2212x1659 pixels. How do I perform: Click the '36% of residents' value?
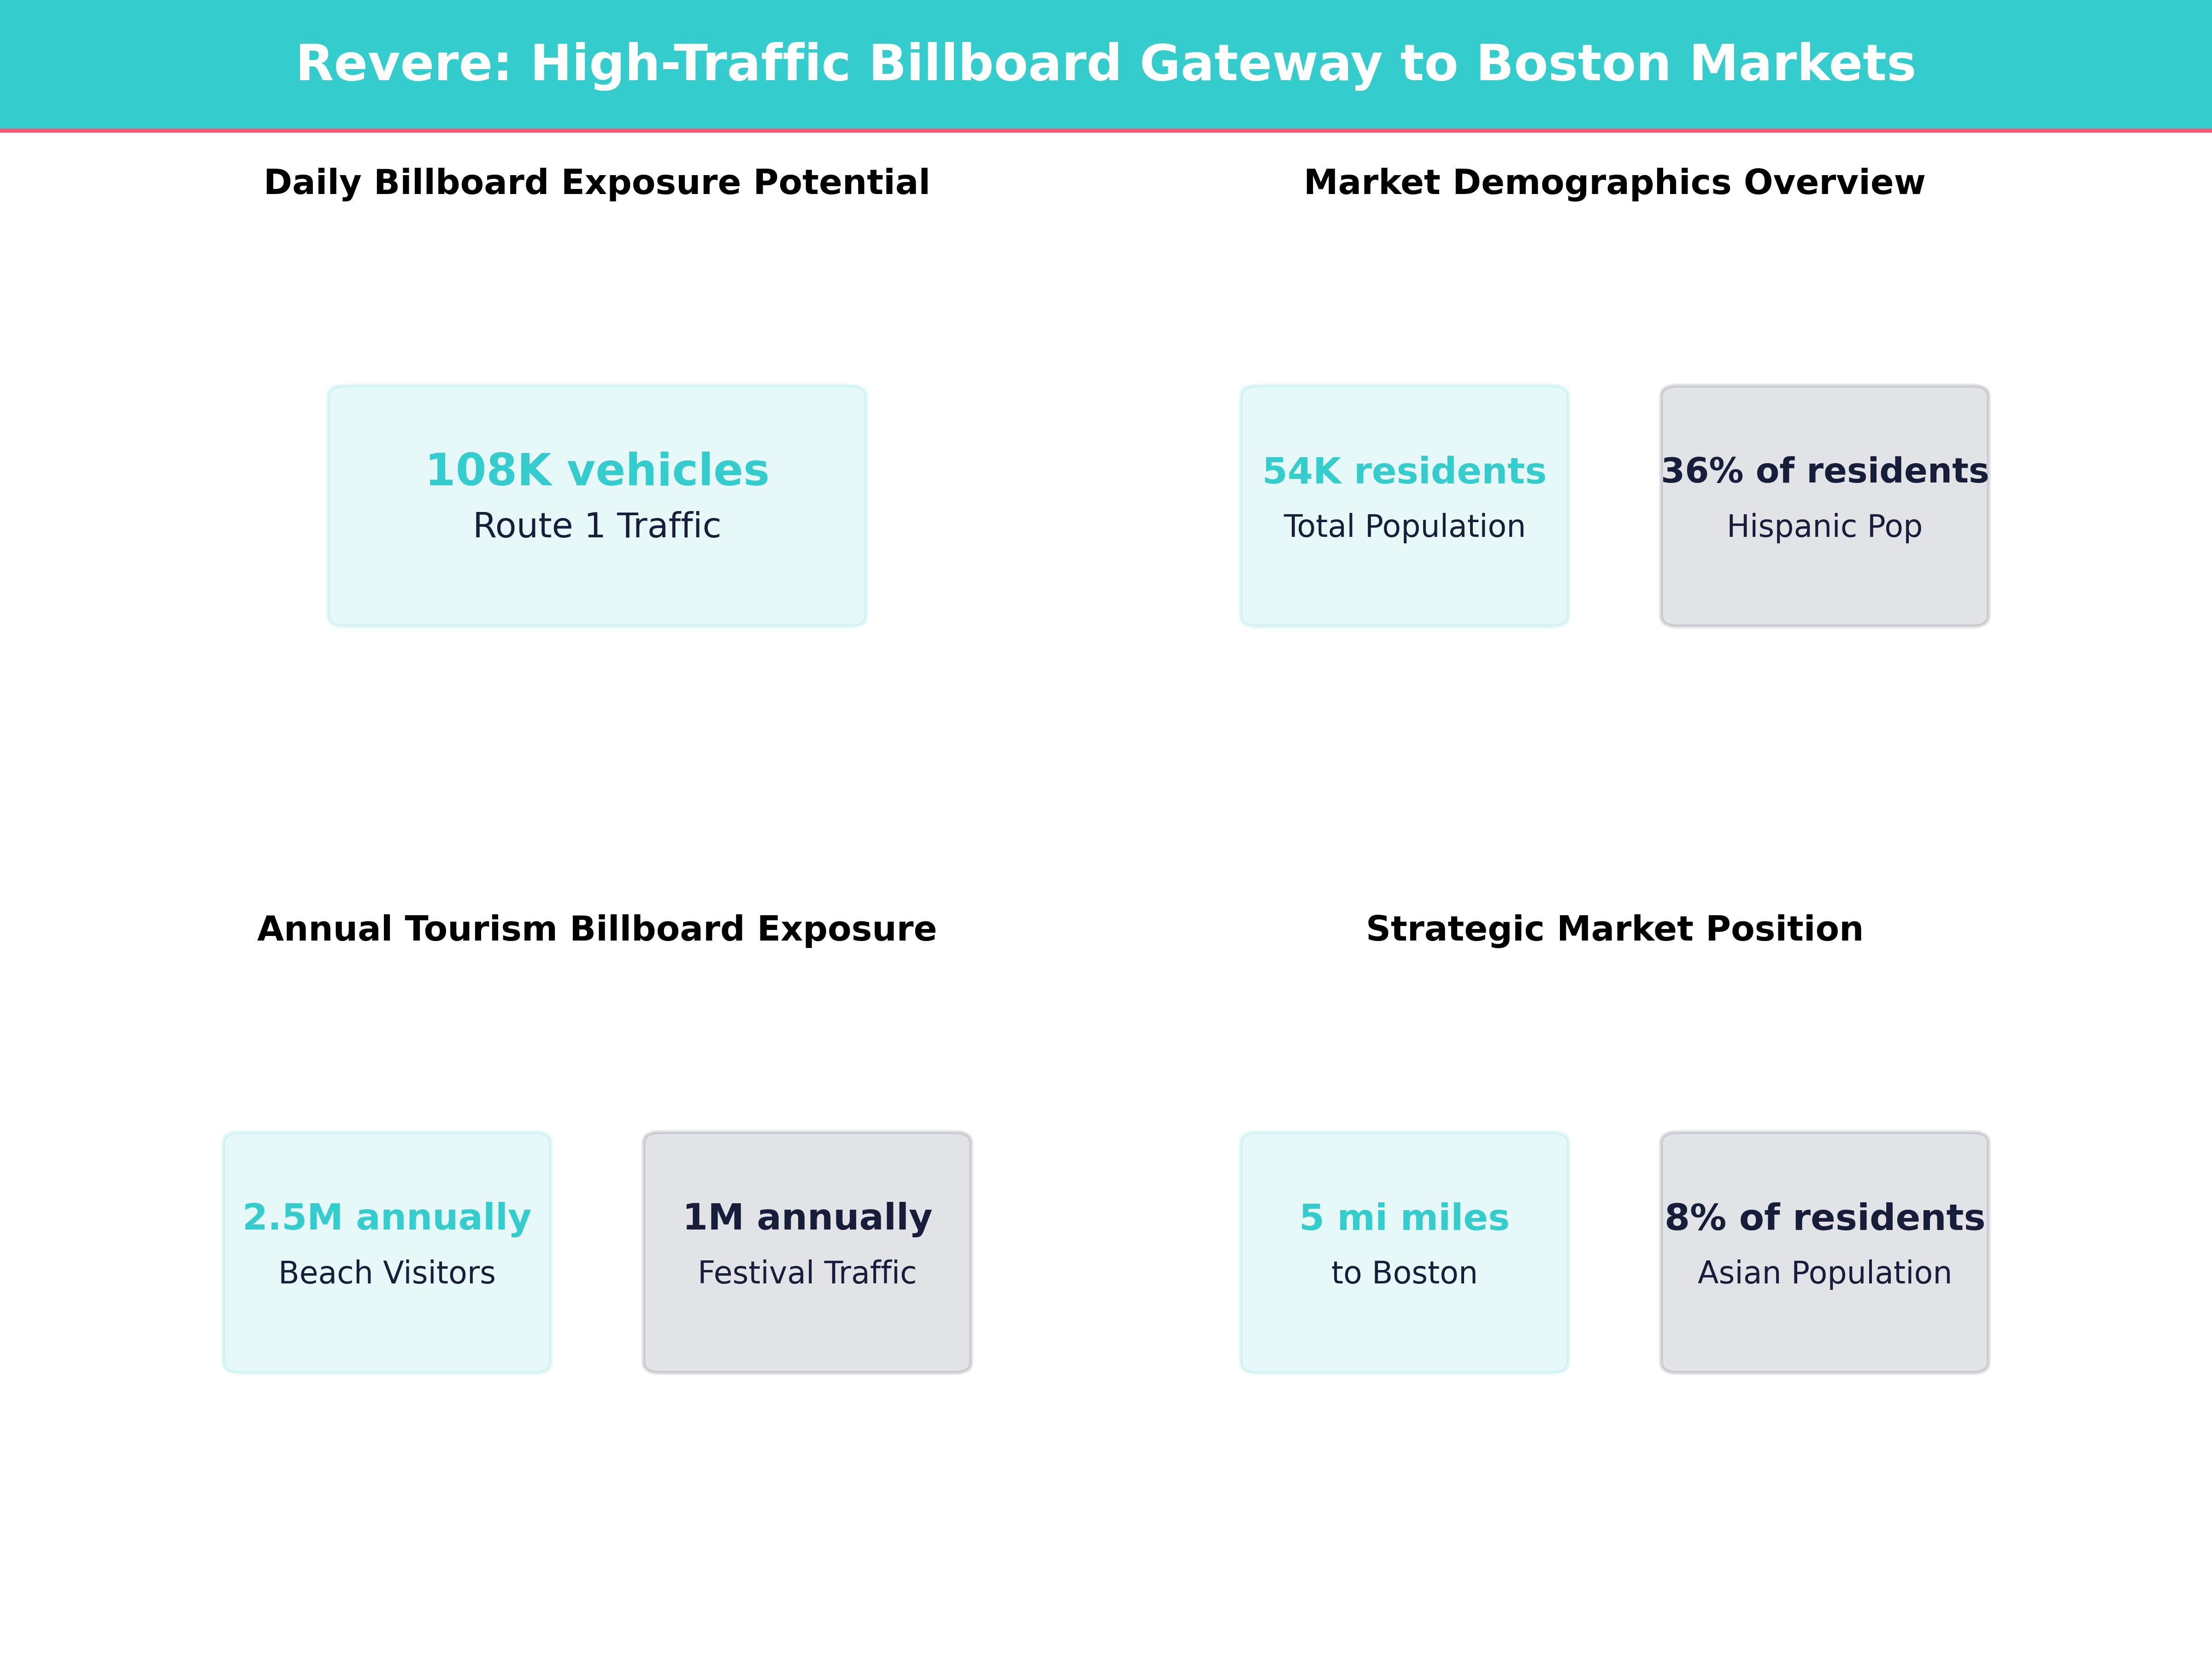[x=1824, y=471]
